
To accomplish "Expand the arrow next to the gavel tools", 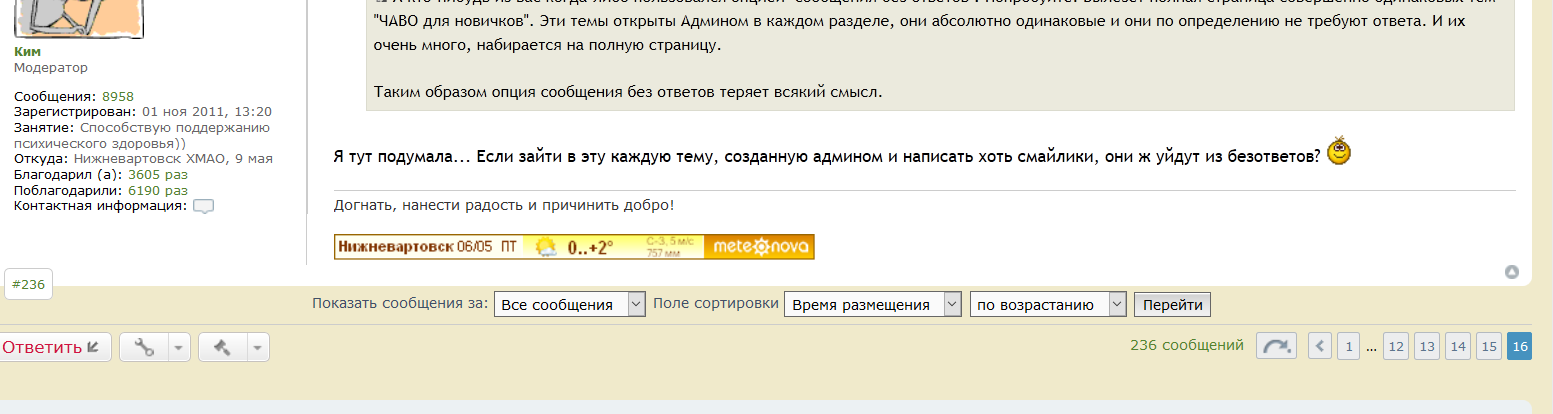I will click(257, 347).
